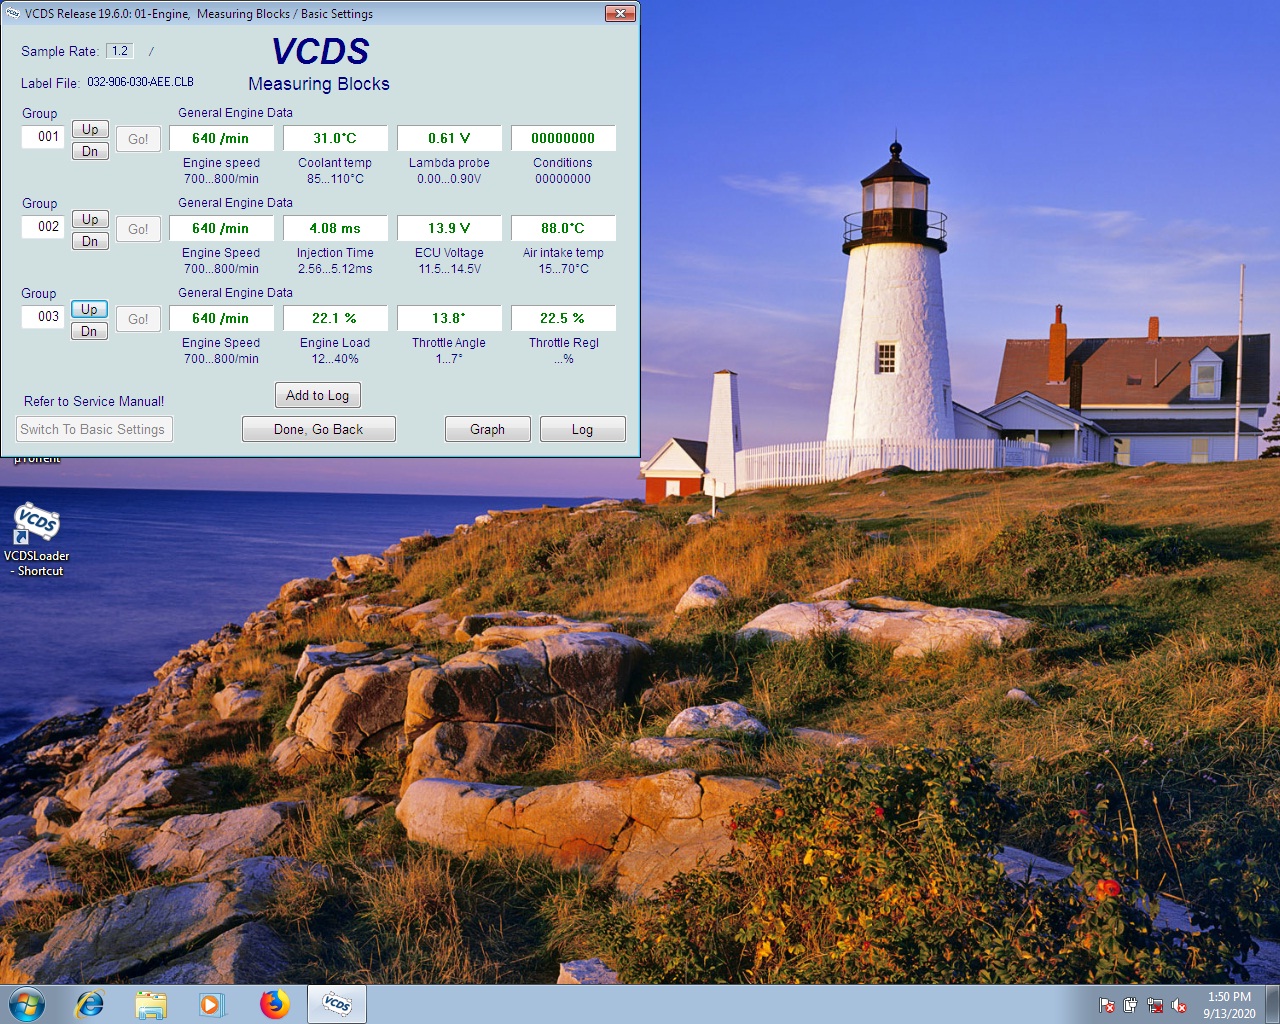Select the VCDS taskbar button
Screen dimensions: 1280x1024
click(337, 1004)
